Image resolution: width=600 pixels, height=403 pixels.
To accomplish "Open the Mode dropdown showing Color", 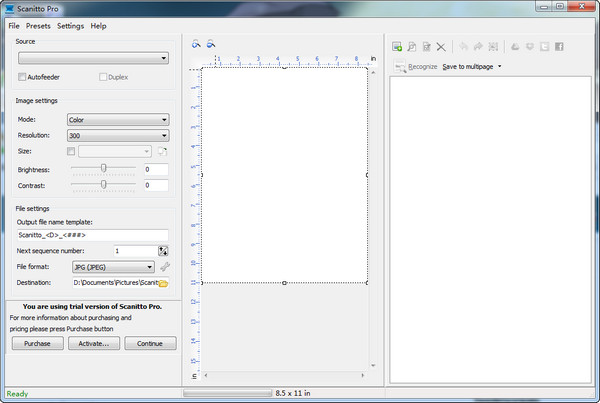I will click(x=118, y=120).
